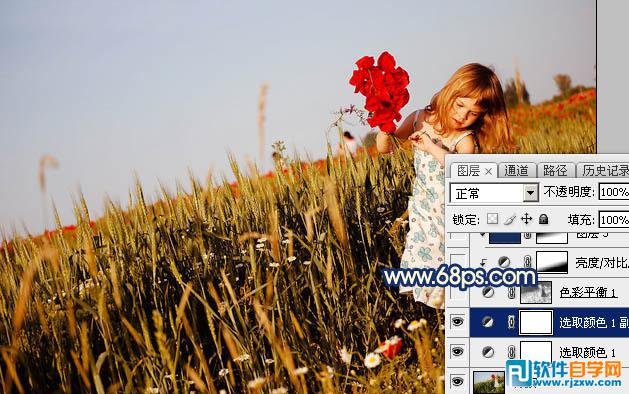This screenshot has height=394, width=629.
Task: Click mask link icon on 选取颜色 1 layer
Action: (511, 352)
